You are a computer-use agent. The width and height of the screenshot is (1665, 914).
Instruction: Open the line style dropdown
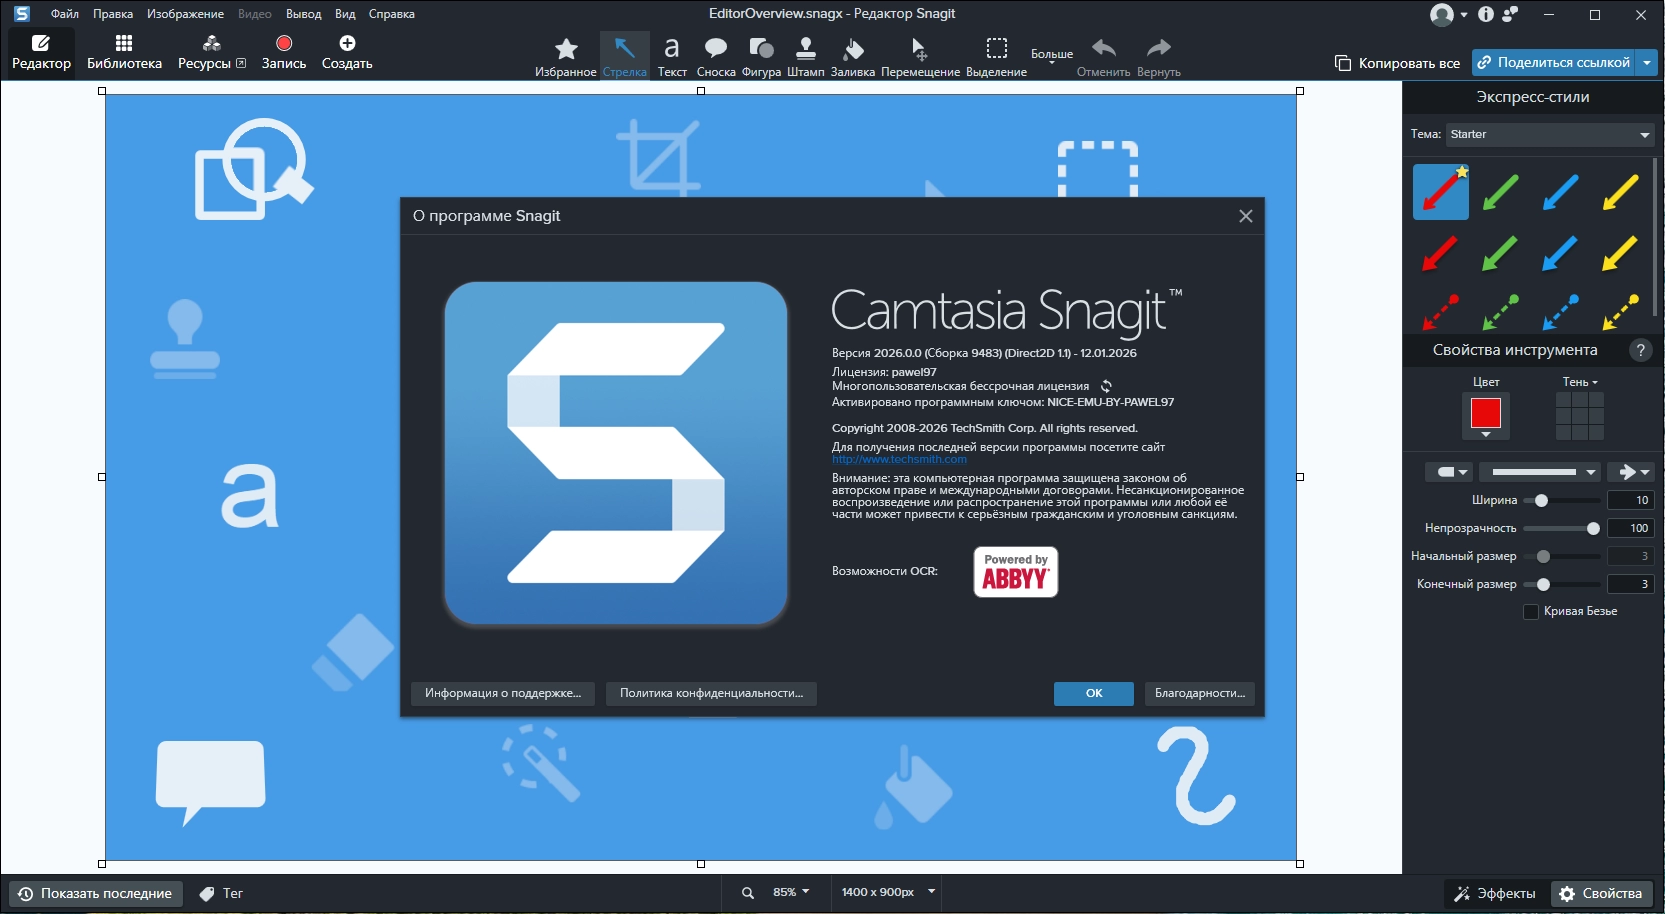click(1540, 472)
